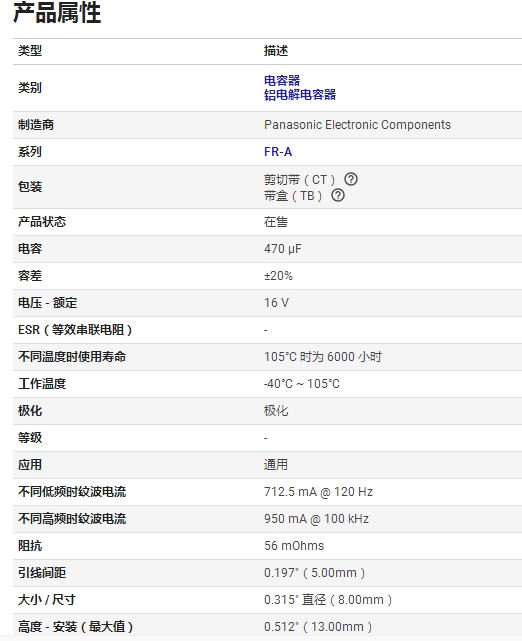Click the 712.5 mA @ 120 Hz value
This screenshot has width=522, height=641.
coord(318,491)
